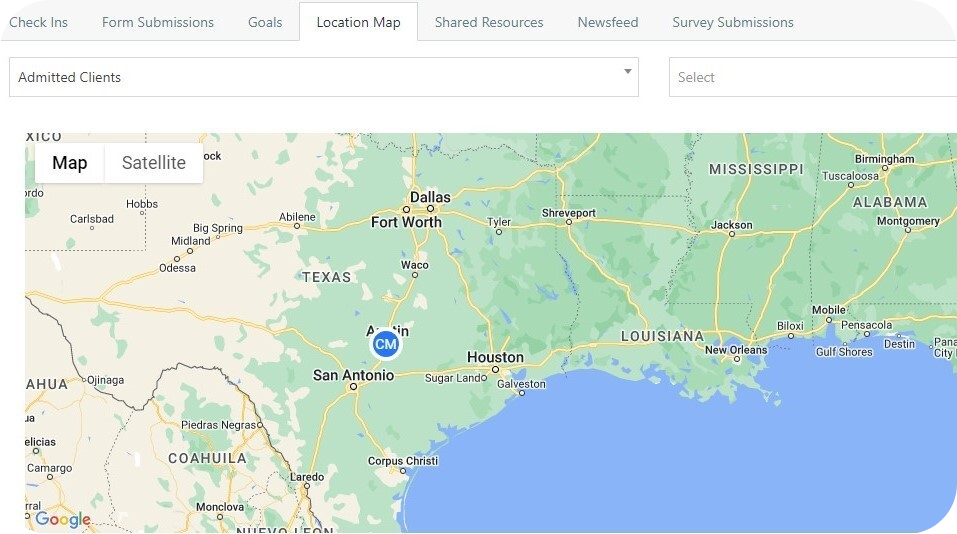Click the Admitted Clients dropdown arrow
Screen dimensions: 957x534
point(627,71)
